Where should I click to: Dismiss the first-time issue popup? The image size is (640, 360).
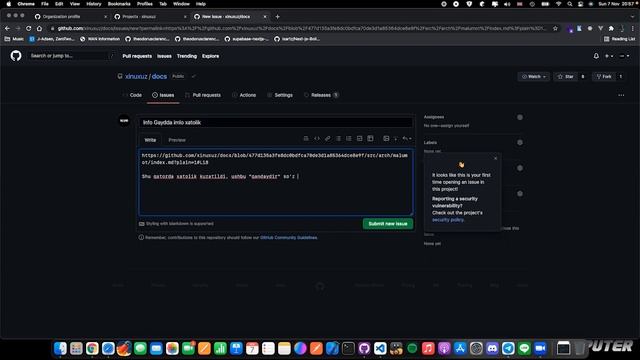coord(496,158)
